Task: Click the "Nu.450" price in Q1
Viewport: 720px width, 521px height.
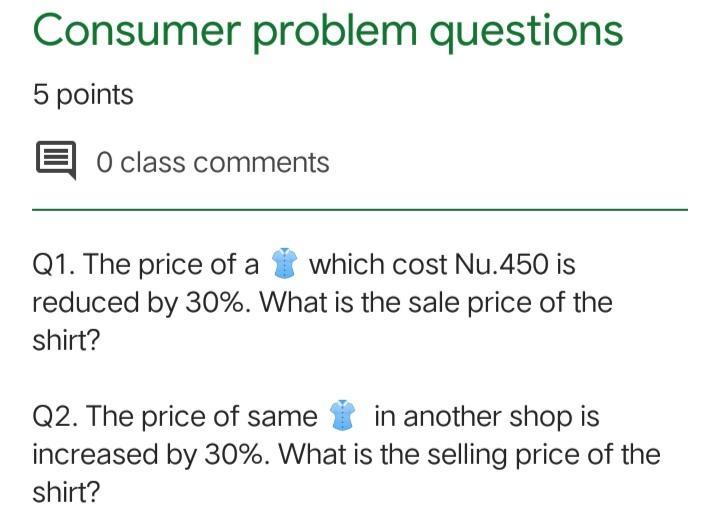Action: pos(501,265)
